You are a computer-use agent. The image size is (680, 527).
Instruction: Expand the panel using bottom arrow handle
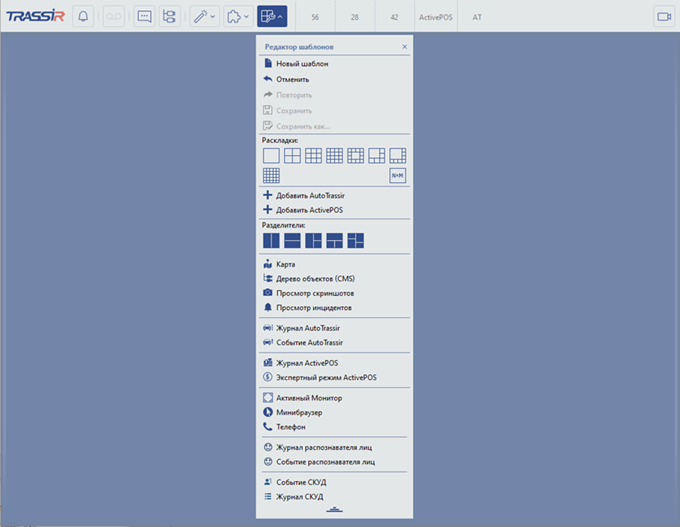click(x=334, y=510)
